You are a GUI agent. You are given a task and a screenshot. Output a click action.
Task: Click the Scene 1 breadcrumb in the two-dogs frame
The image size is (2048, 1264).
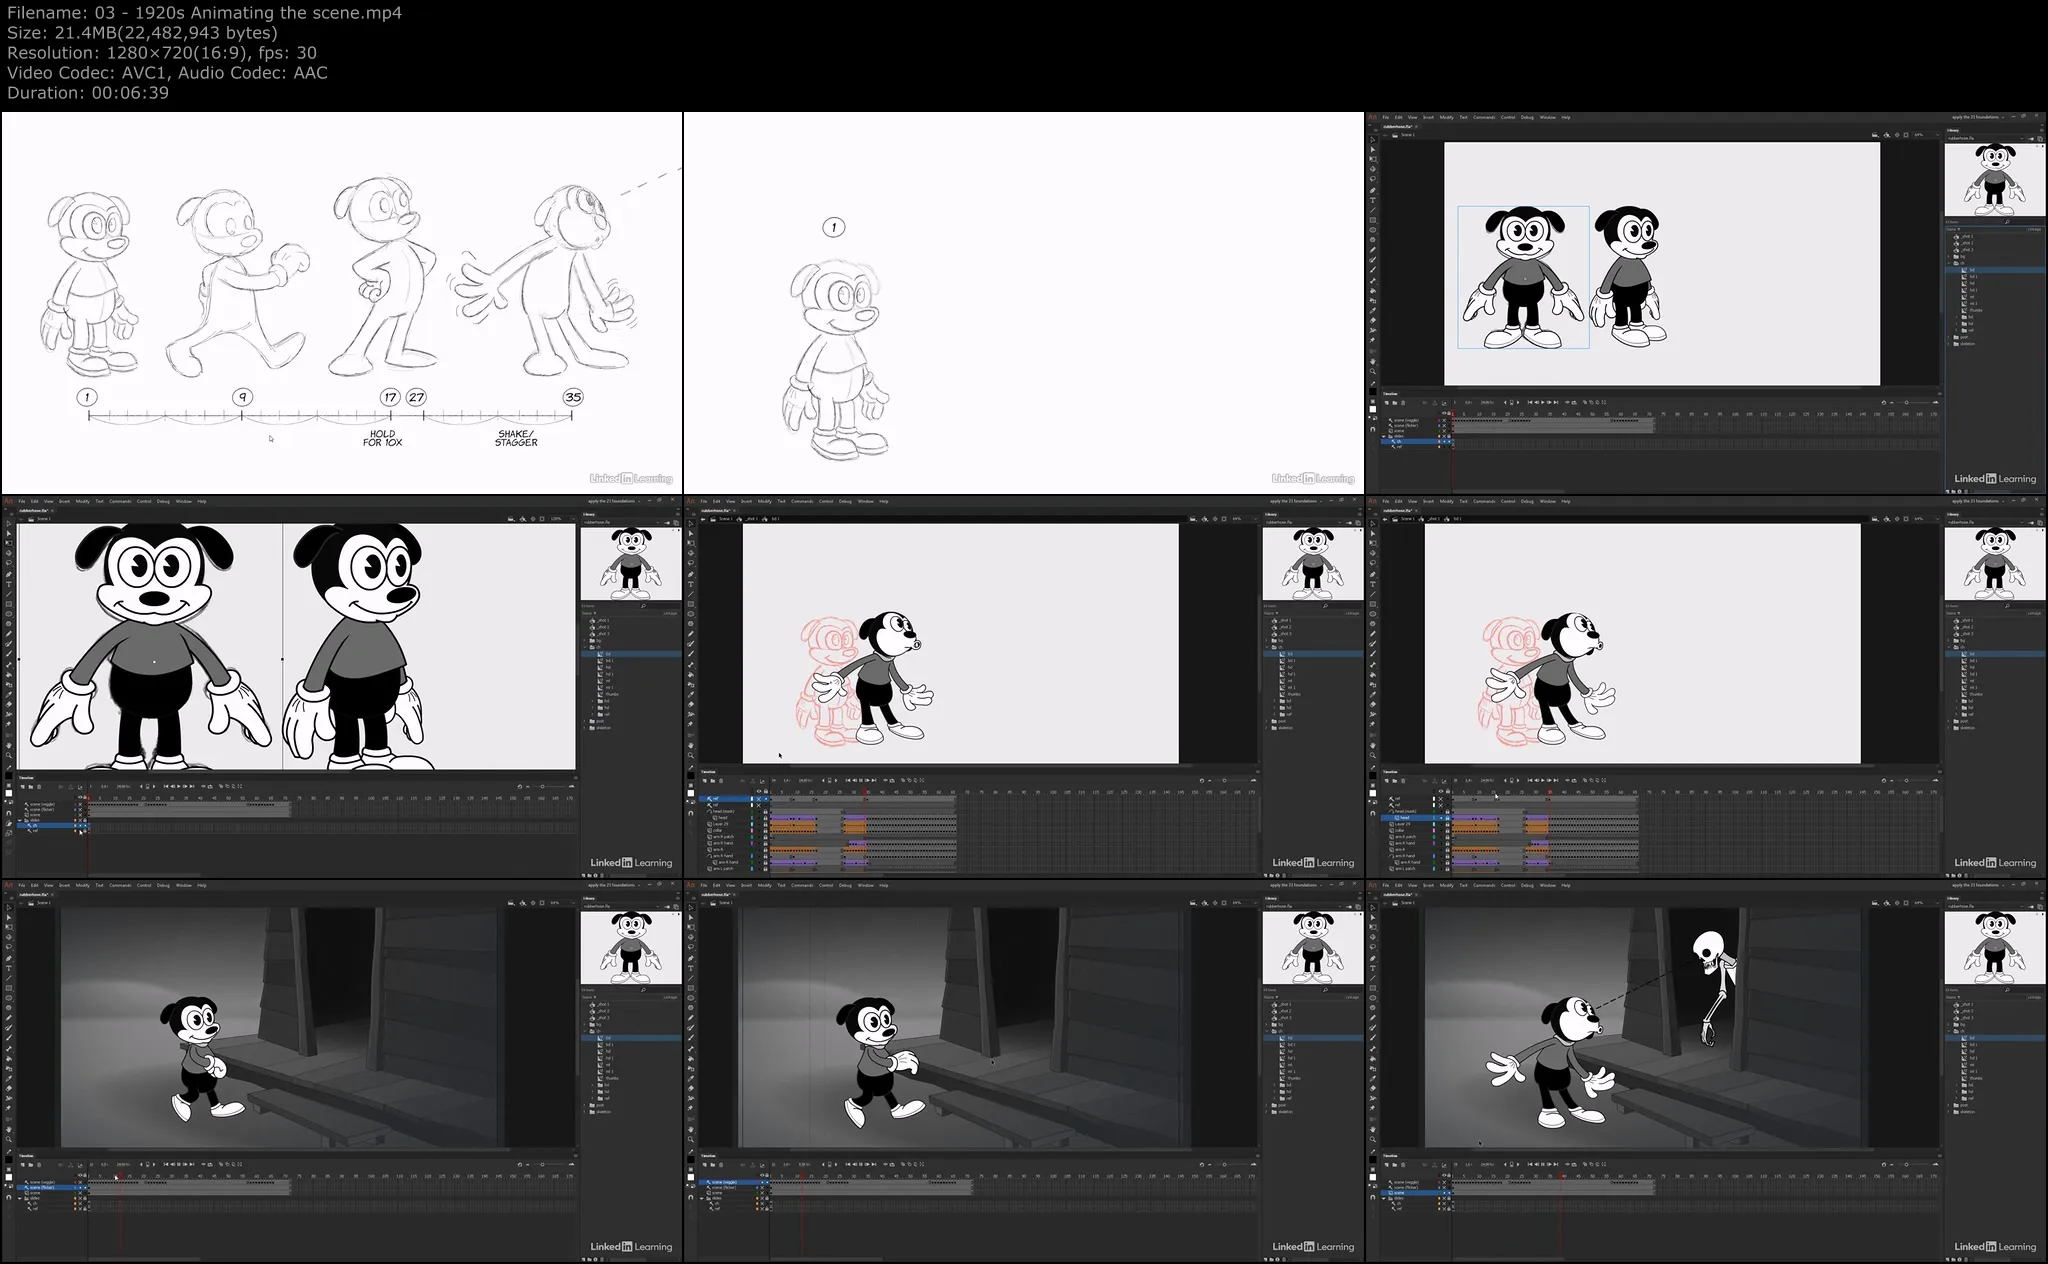(1408, 135)
